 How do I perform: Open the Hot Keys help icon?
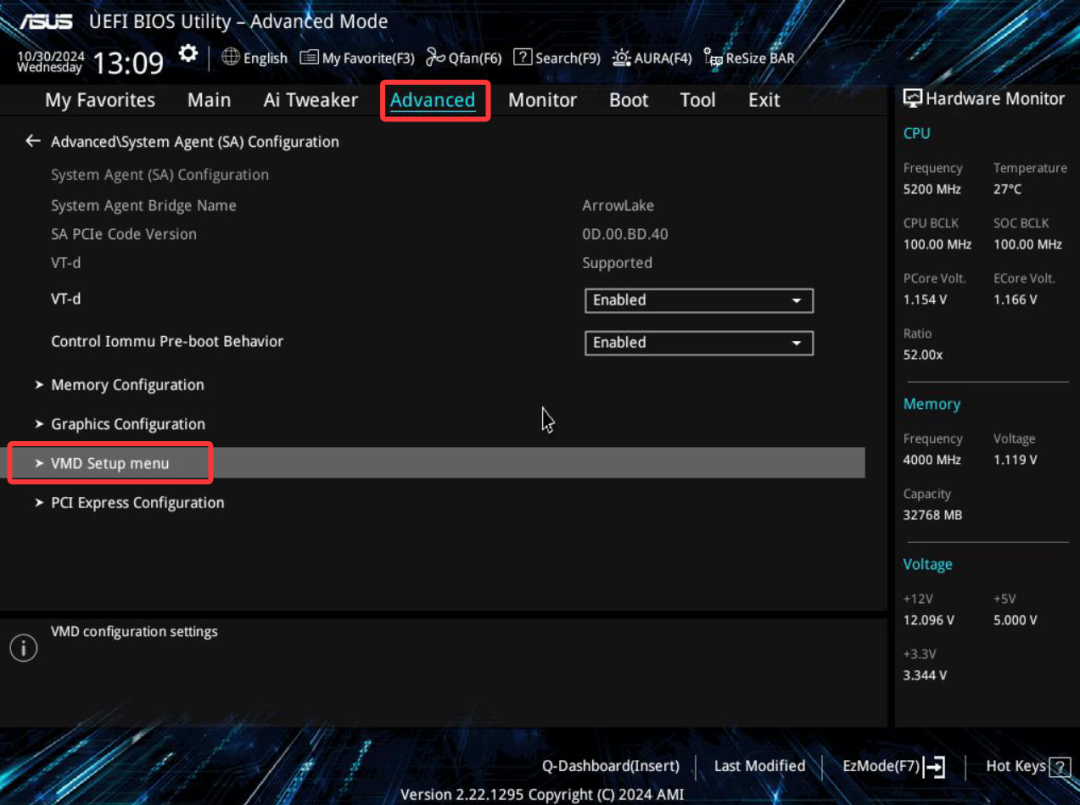pyautogui.click(x=1059, y=767)
